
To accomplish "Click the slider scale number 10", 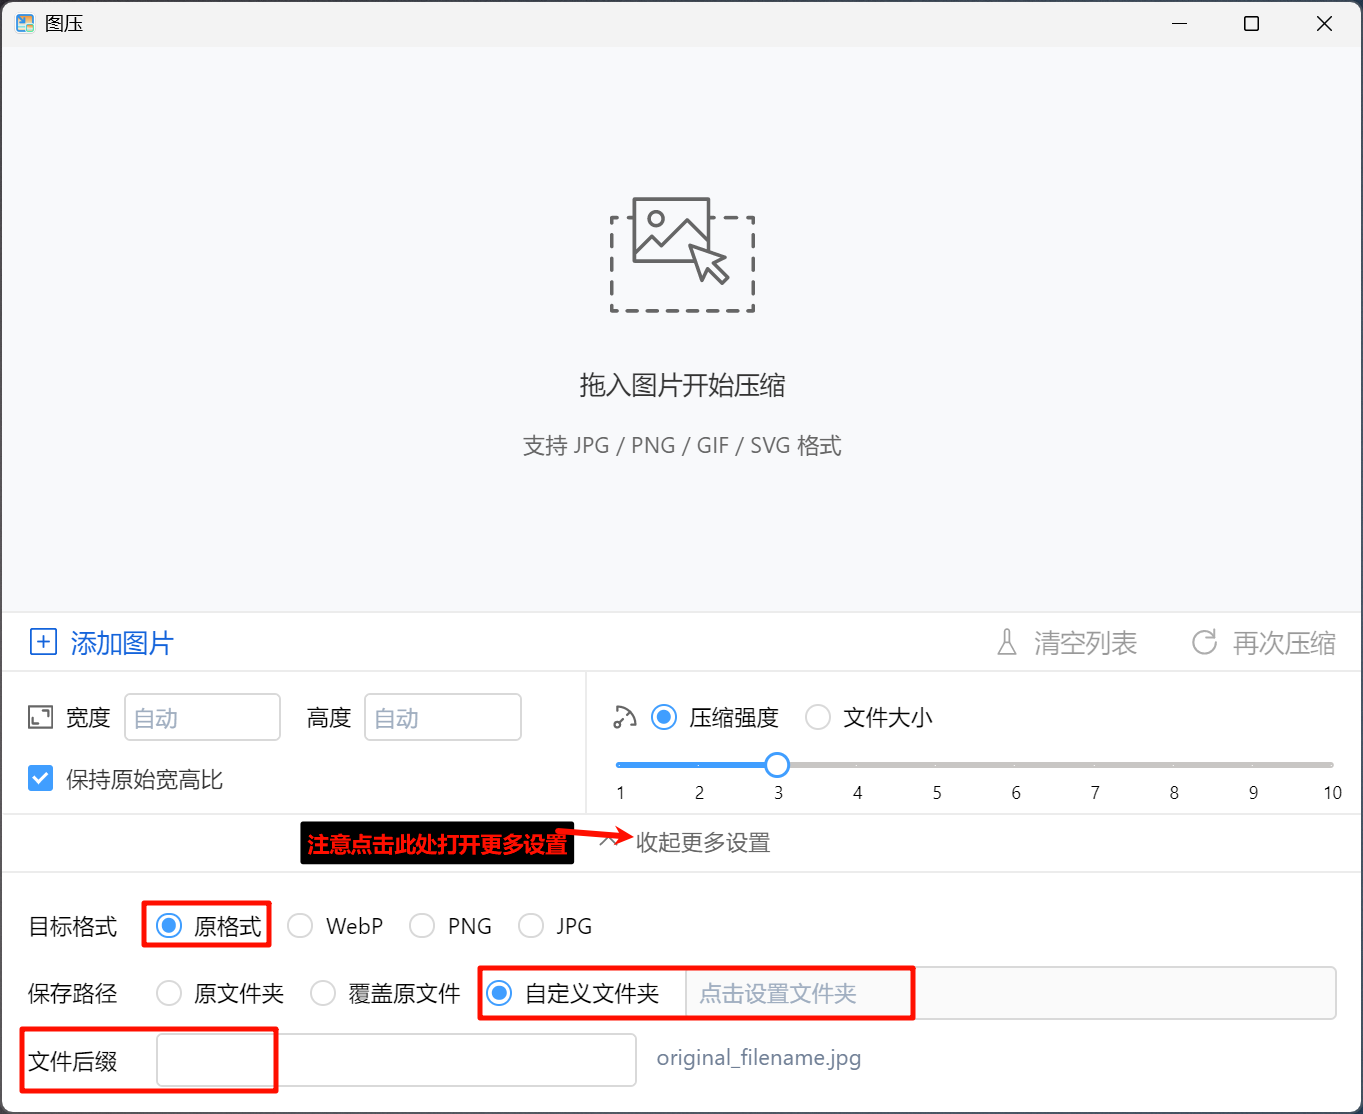I will 1332,793.
